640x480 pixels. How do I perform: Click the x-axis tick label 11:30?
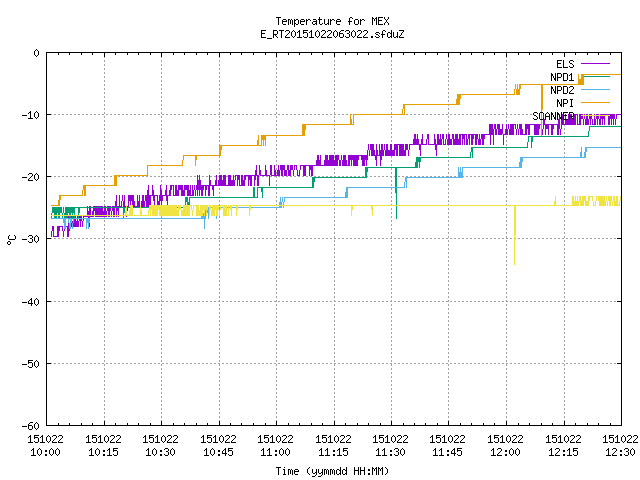pos(391,452)
